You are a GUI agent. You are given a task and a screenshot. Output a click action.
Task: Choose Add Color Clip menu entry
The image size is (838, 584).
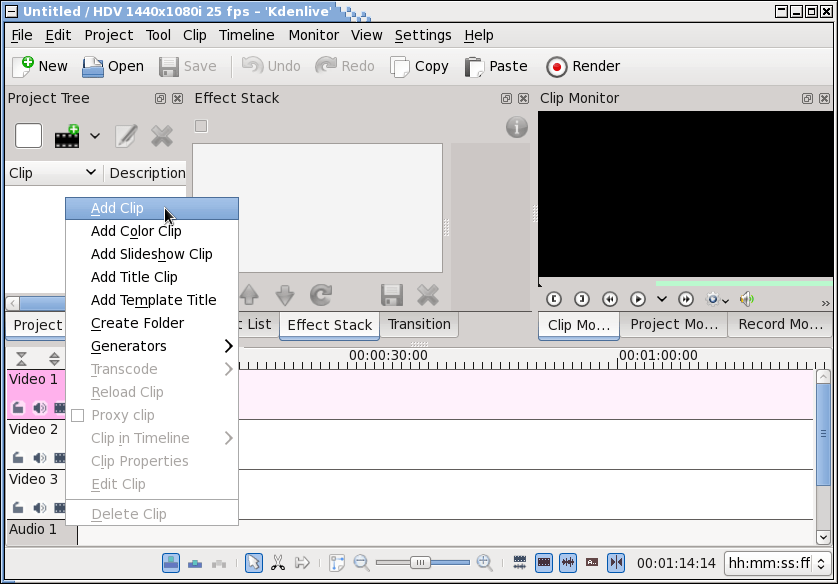[152, 231]
